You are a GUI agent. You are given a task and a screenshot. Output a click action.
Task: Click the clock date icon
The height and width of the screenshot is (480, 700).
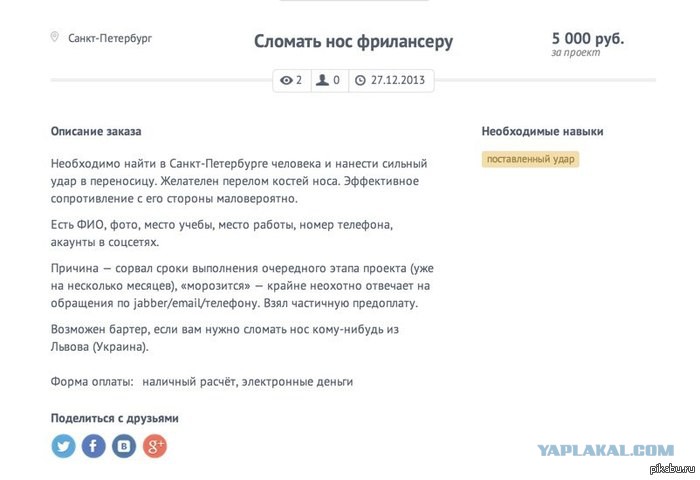tap(360, 80)
